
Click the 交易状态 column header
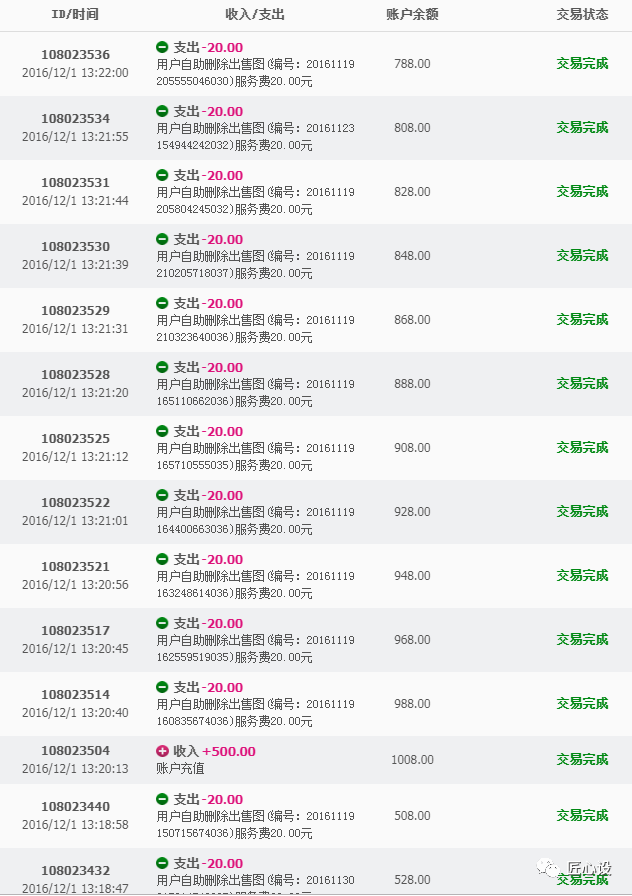point(582,15)
